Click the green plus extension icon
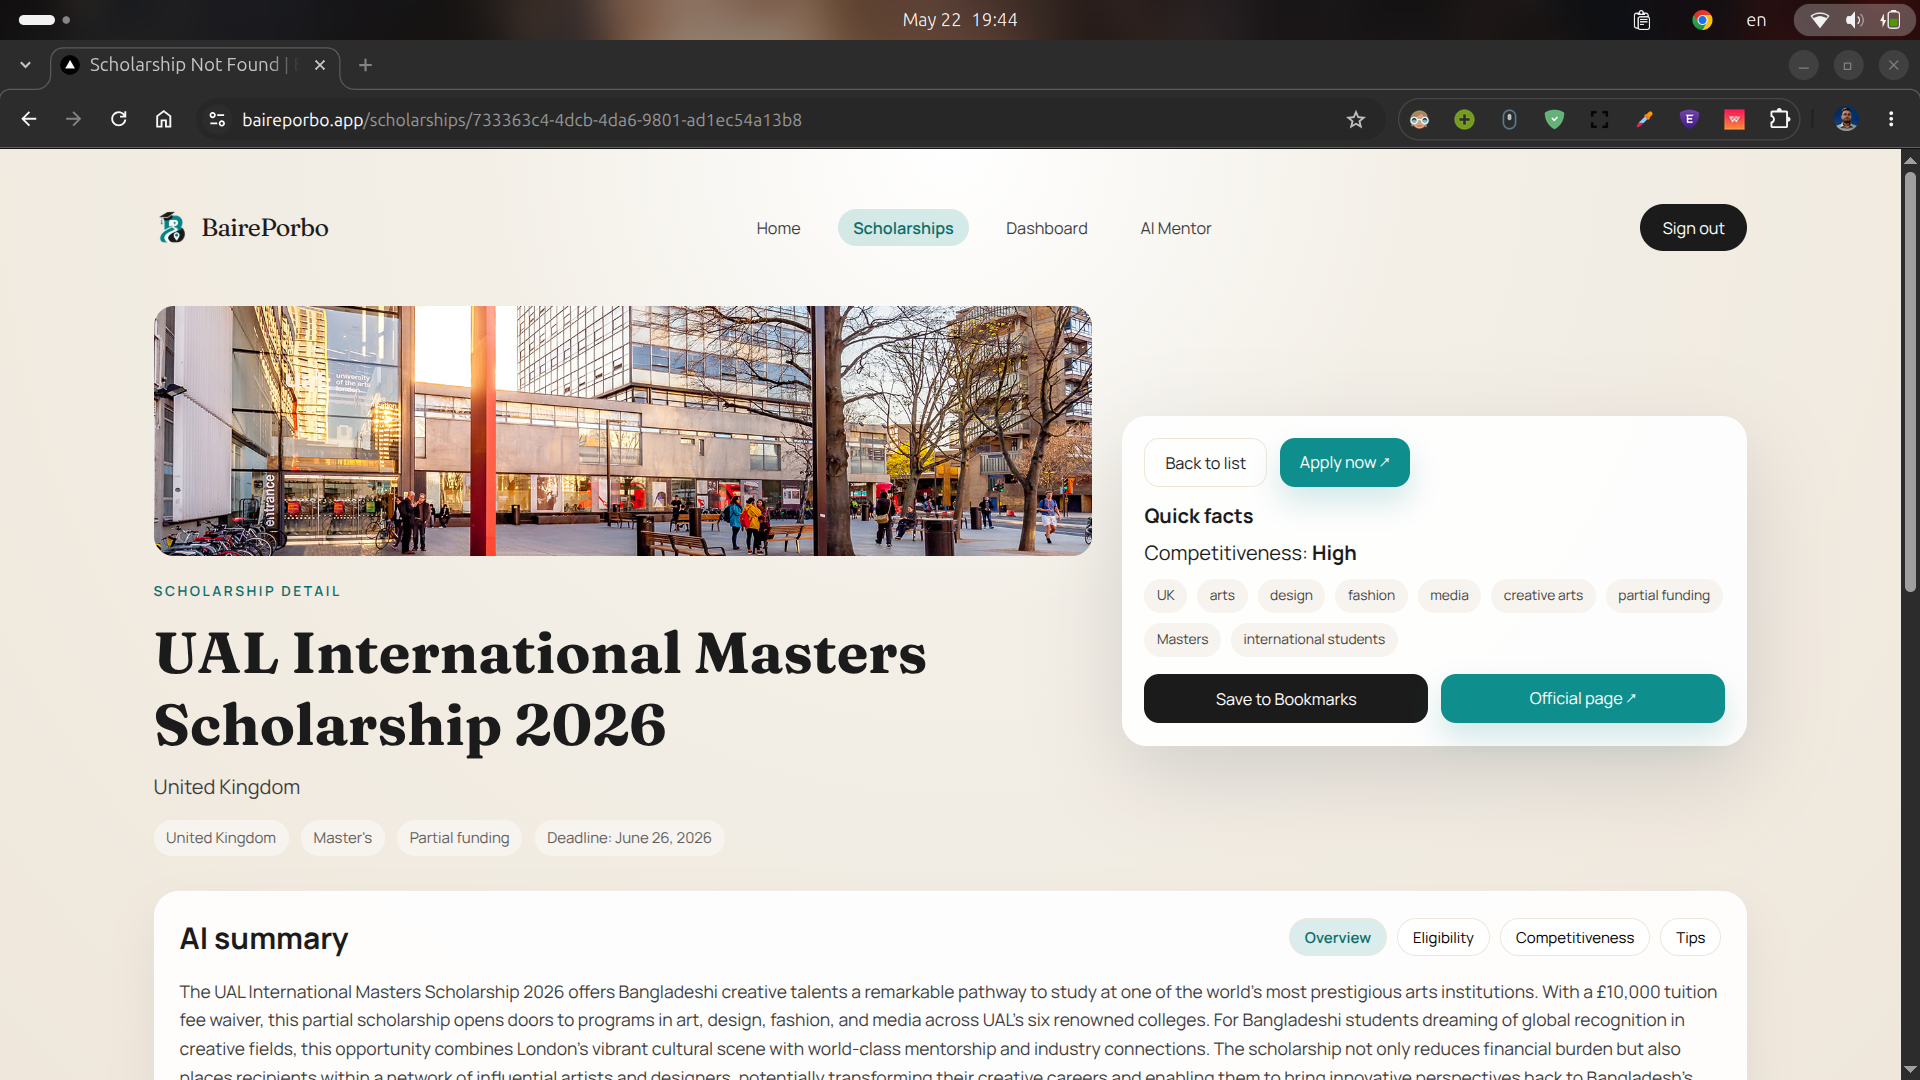The width and height of the screenshot is (1920, 1080). point(1464,119)
